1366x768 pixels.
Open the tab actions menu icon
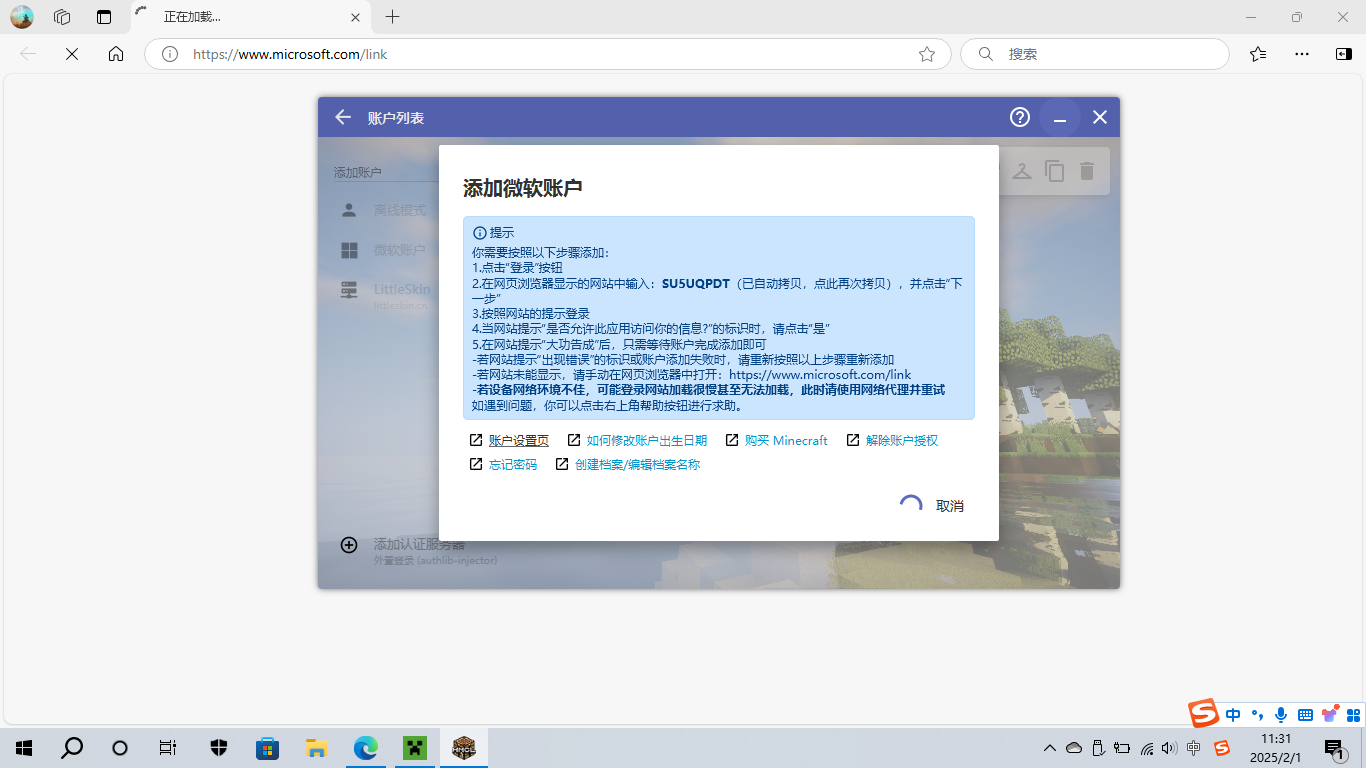104,17
